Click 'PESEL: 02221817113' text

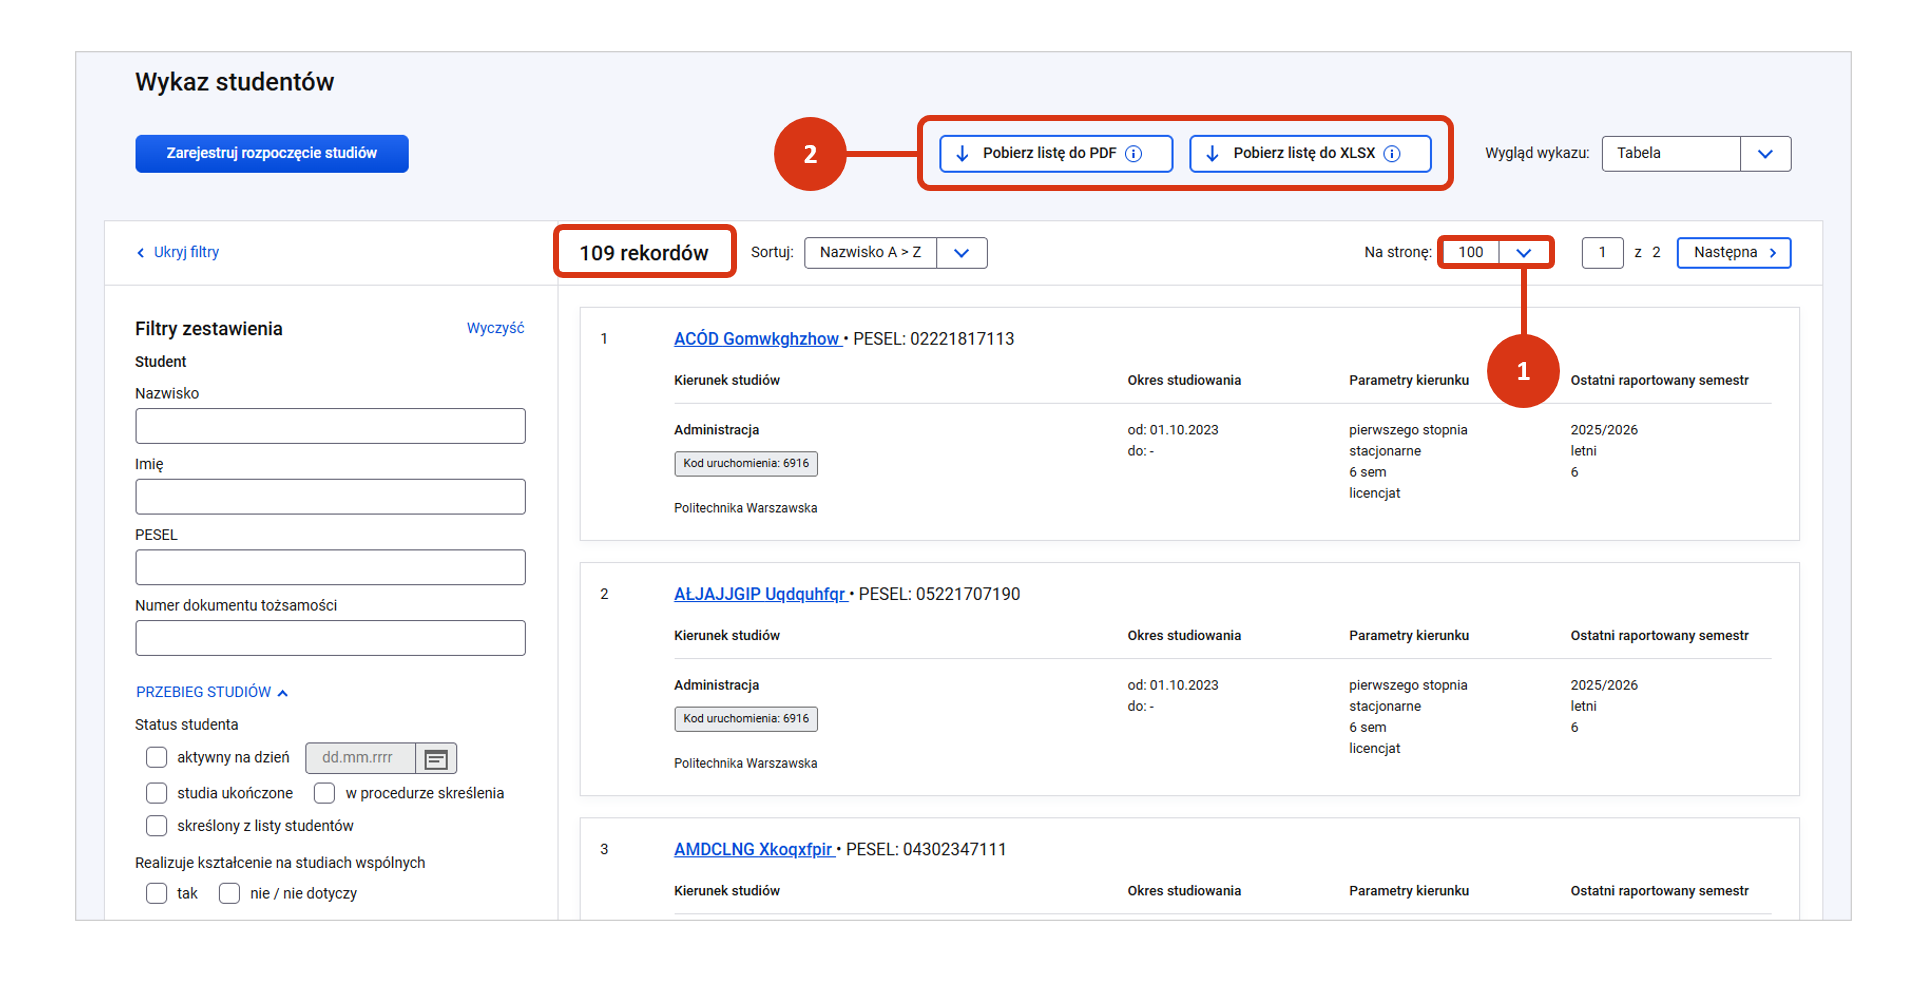(933, 339)
